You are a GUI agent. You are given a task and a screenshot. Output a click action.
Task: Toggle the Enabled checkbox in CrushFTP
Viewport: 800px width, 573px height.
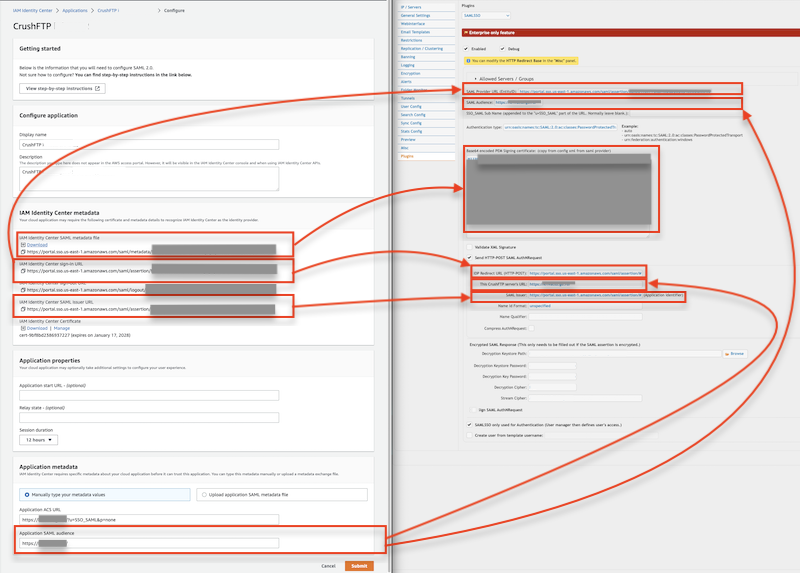point(466,49)
